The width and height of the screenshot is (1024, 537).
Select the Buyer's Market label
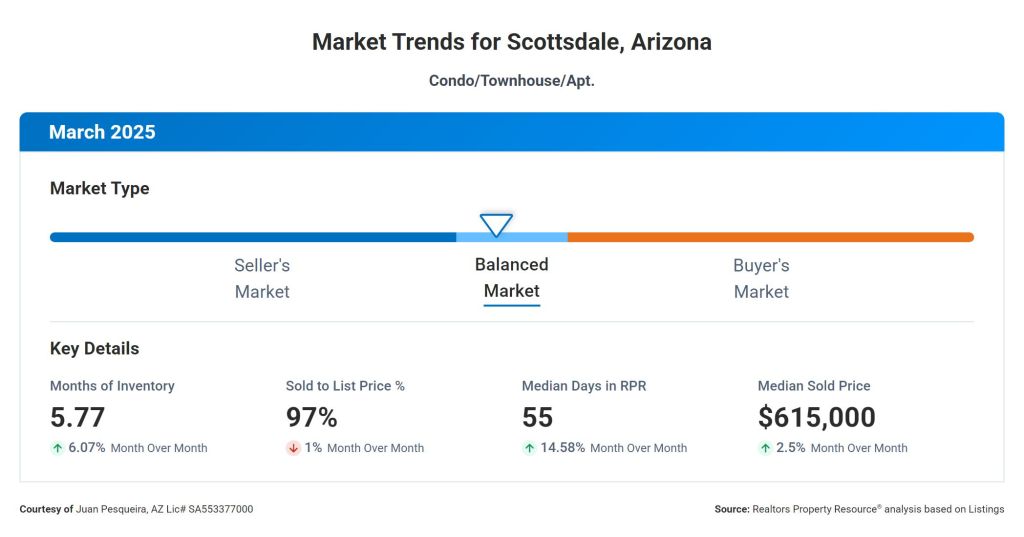click(761, 278)
